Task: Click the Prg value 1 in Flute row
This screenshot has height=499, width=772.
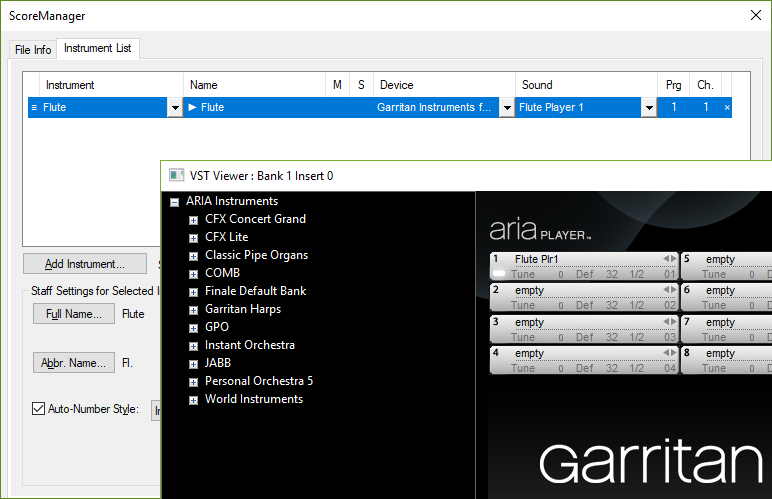Action: 674,107
